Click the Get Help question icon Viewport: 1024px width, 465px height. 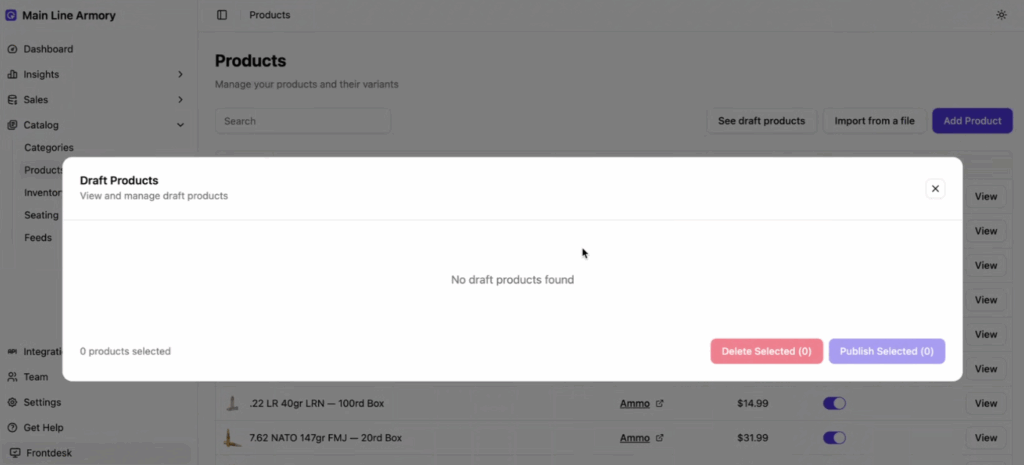click(x=12, y=428)
